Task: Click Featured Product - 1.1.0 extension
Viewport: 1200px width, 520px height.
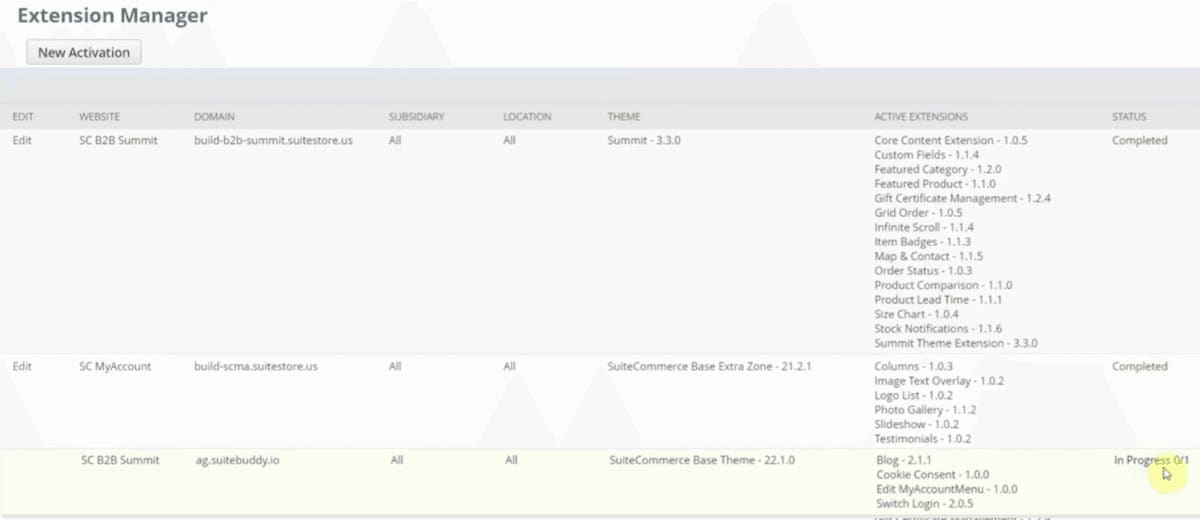Action: click(x=935, y=184)
